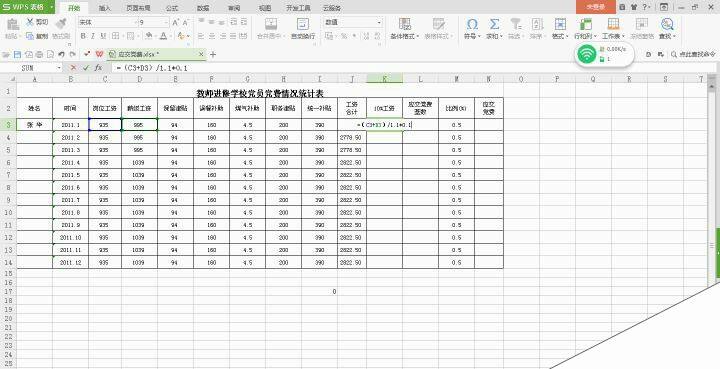Click the Save icon in quick access toolbar
Image resolution: width=720 pixels, height=369 pixels.
pyautogui.click(x=18, y=55)
